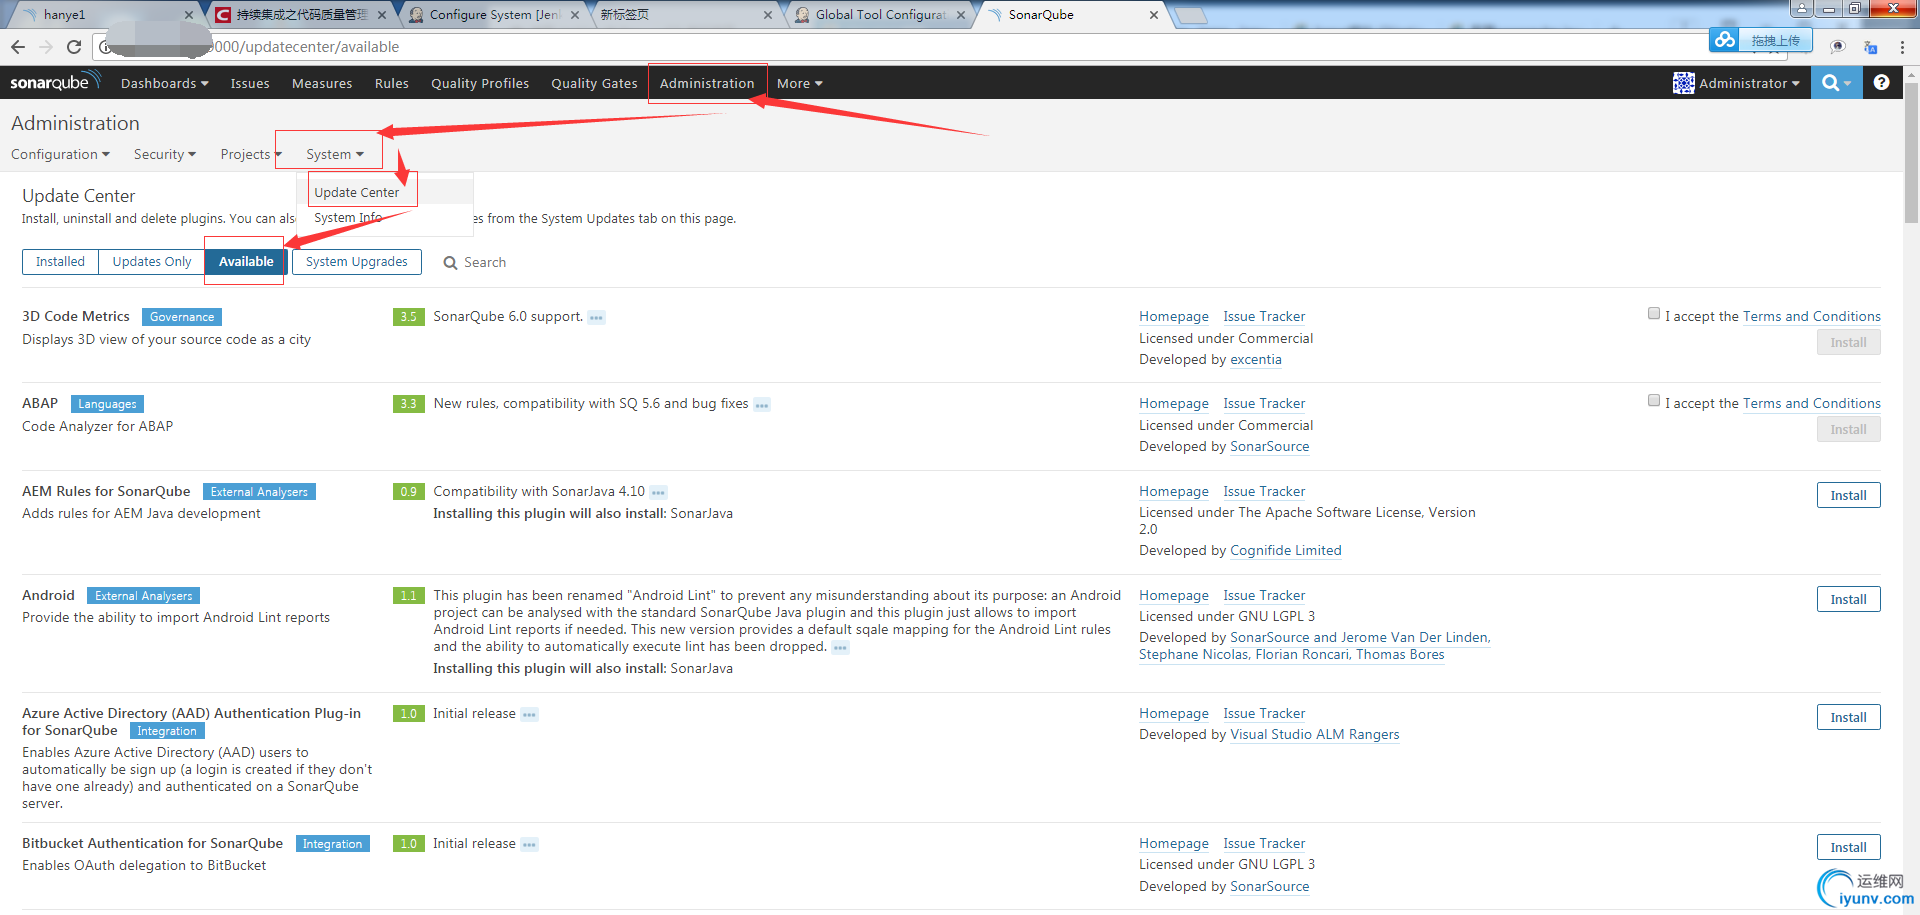
Task: Reload the page with the refresh icon
Action: [x=74, y=47]
